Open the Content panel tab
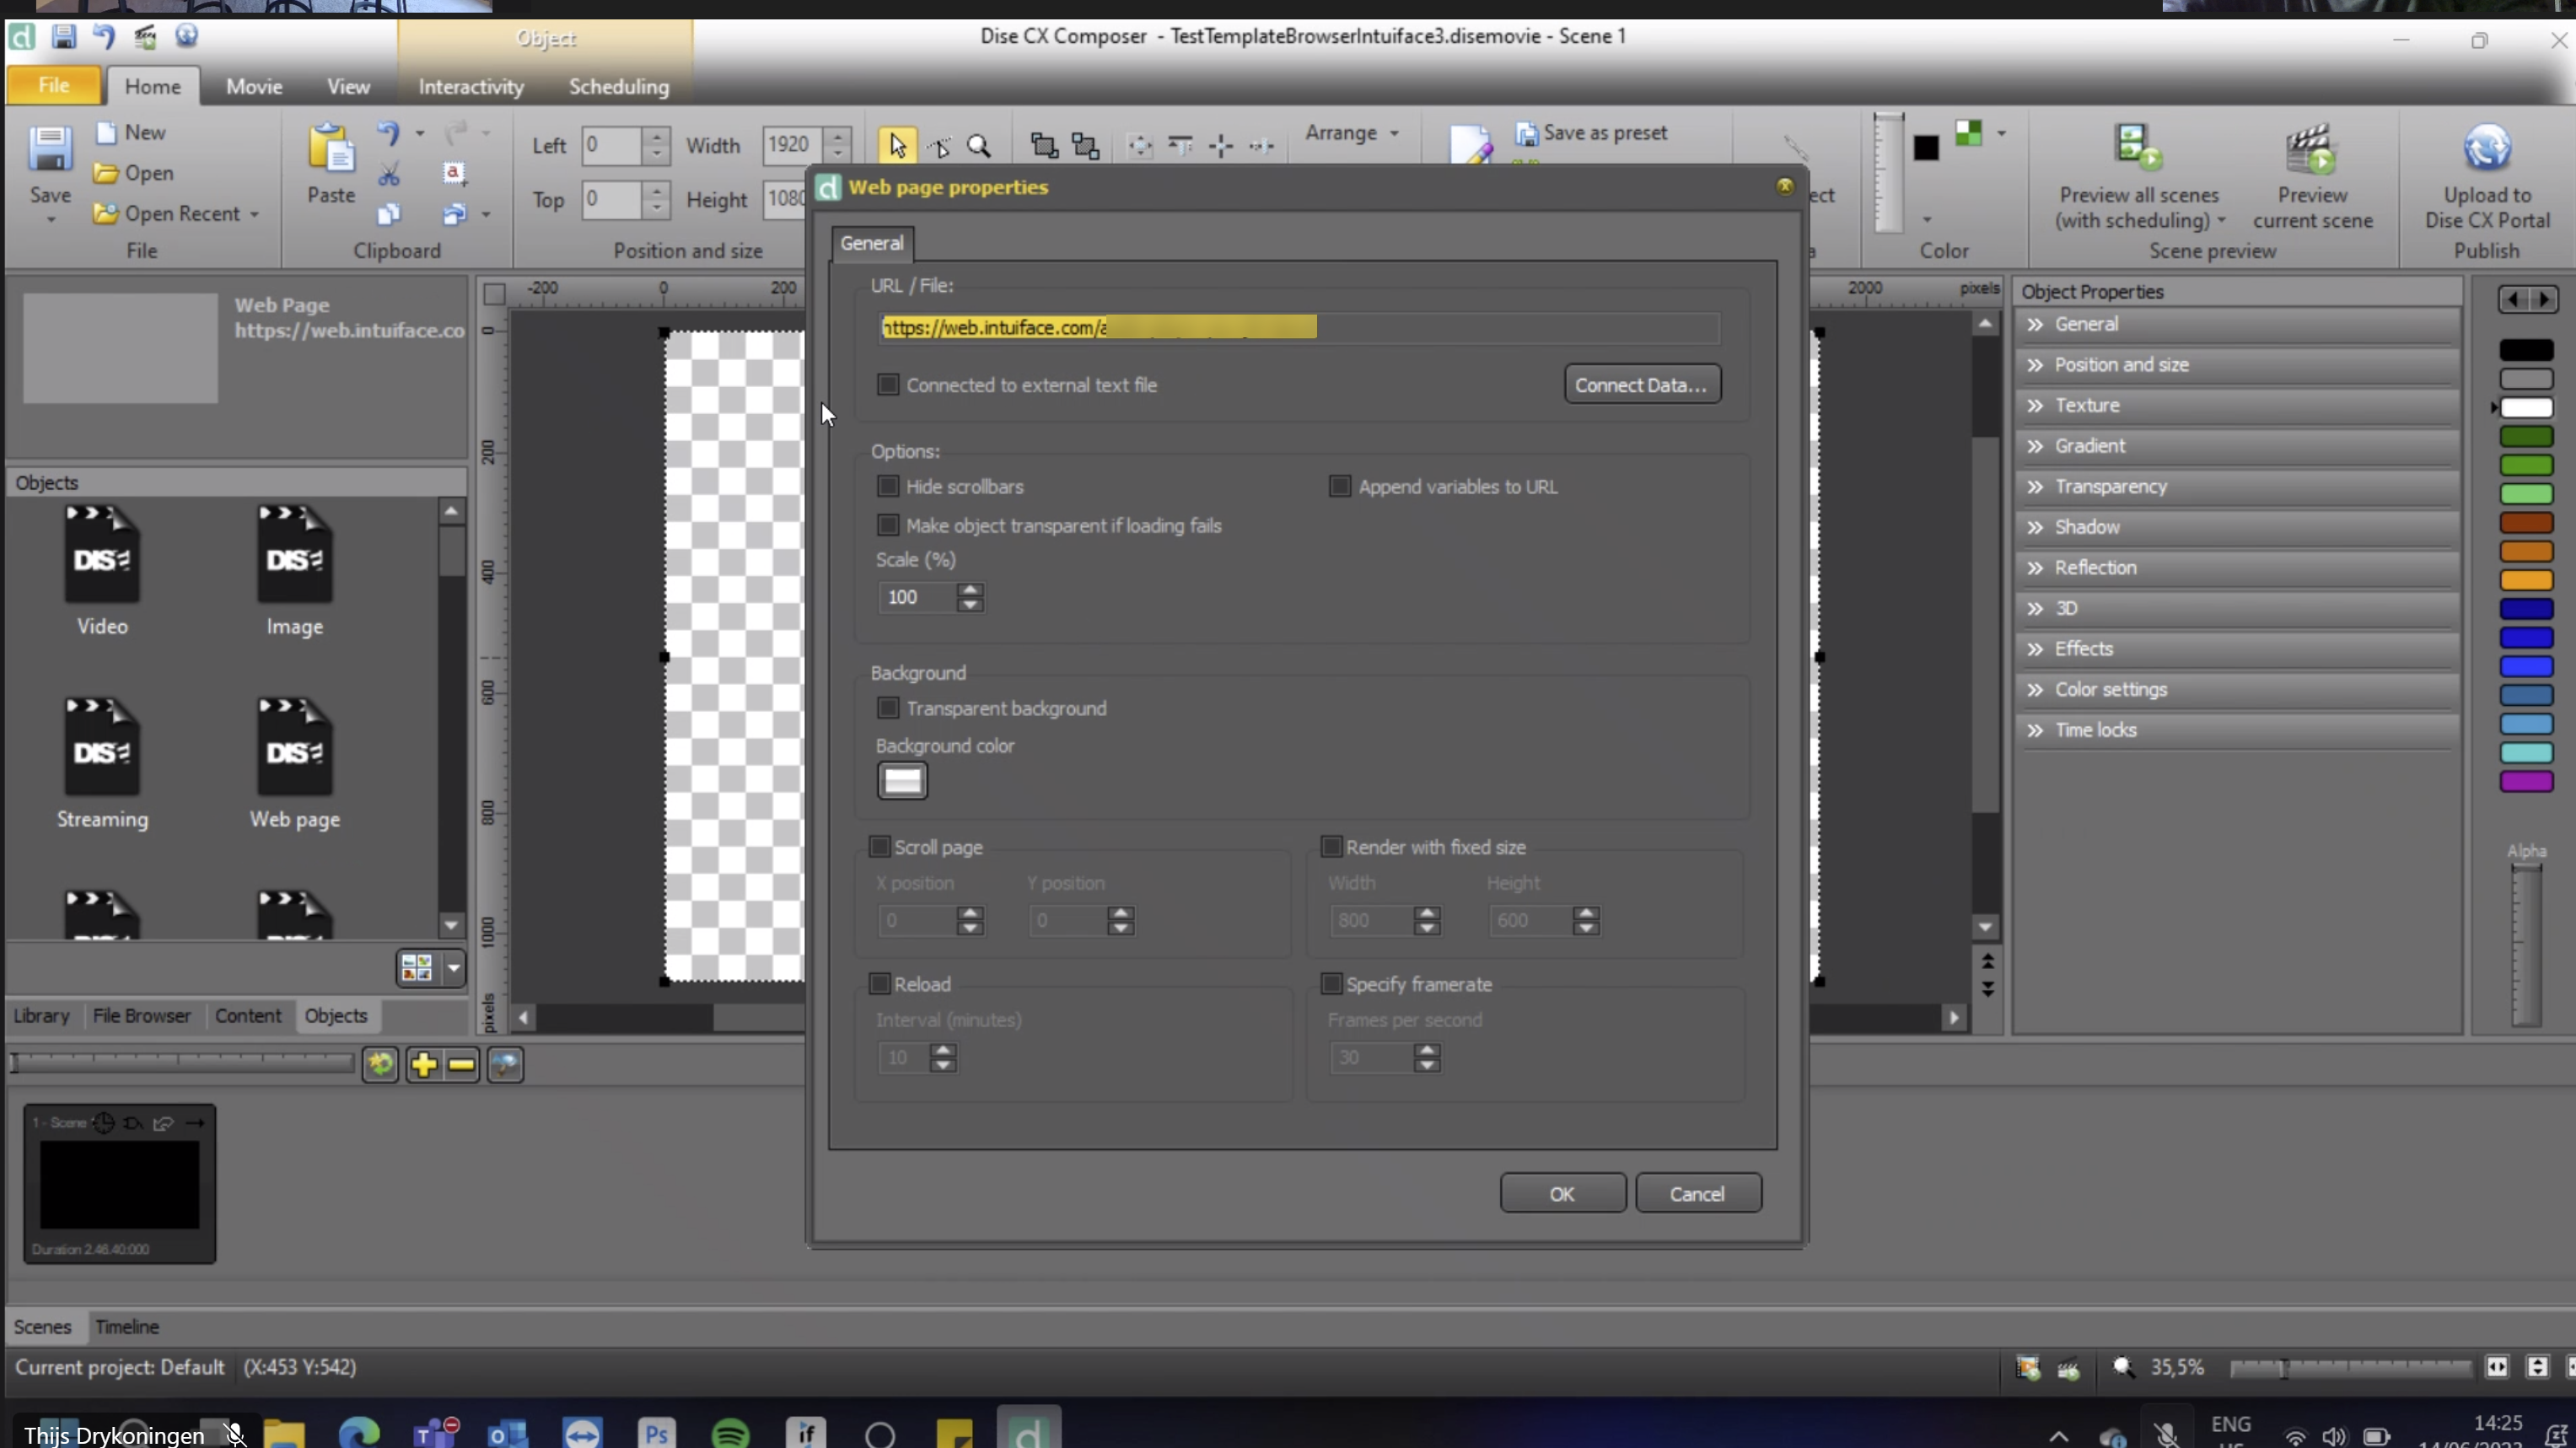The image size is (2576, 1448). tap(248, 1015)
